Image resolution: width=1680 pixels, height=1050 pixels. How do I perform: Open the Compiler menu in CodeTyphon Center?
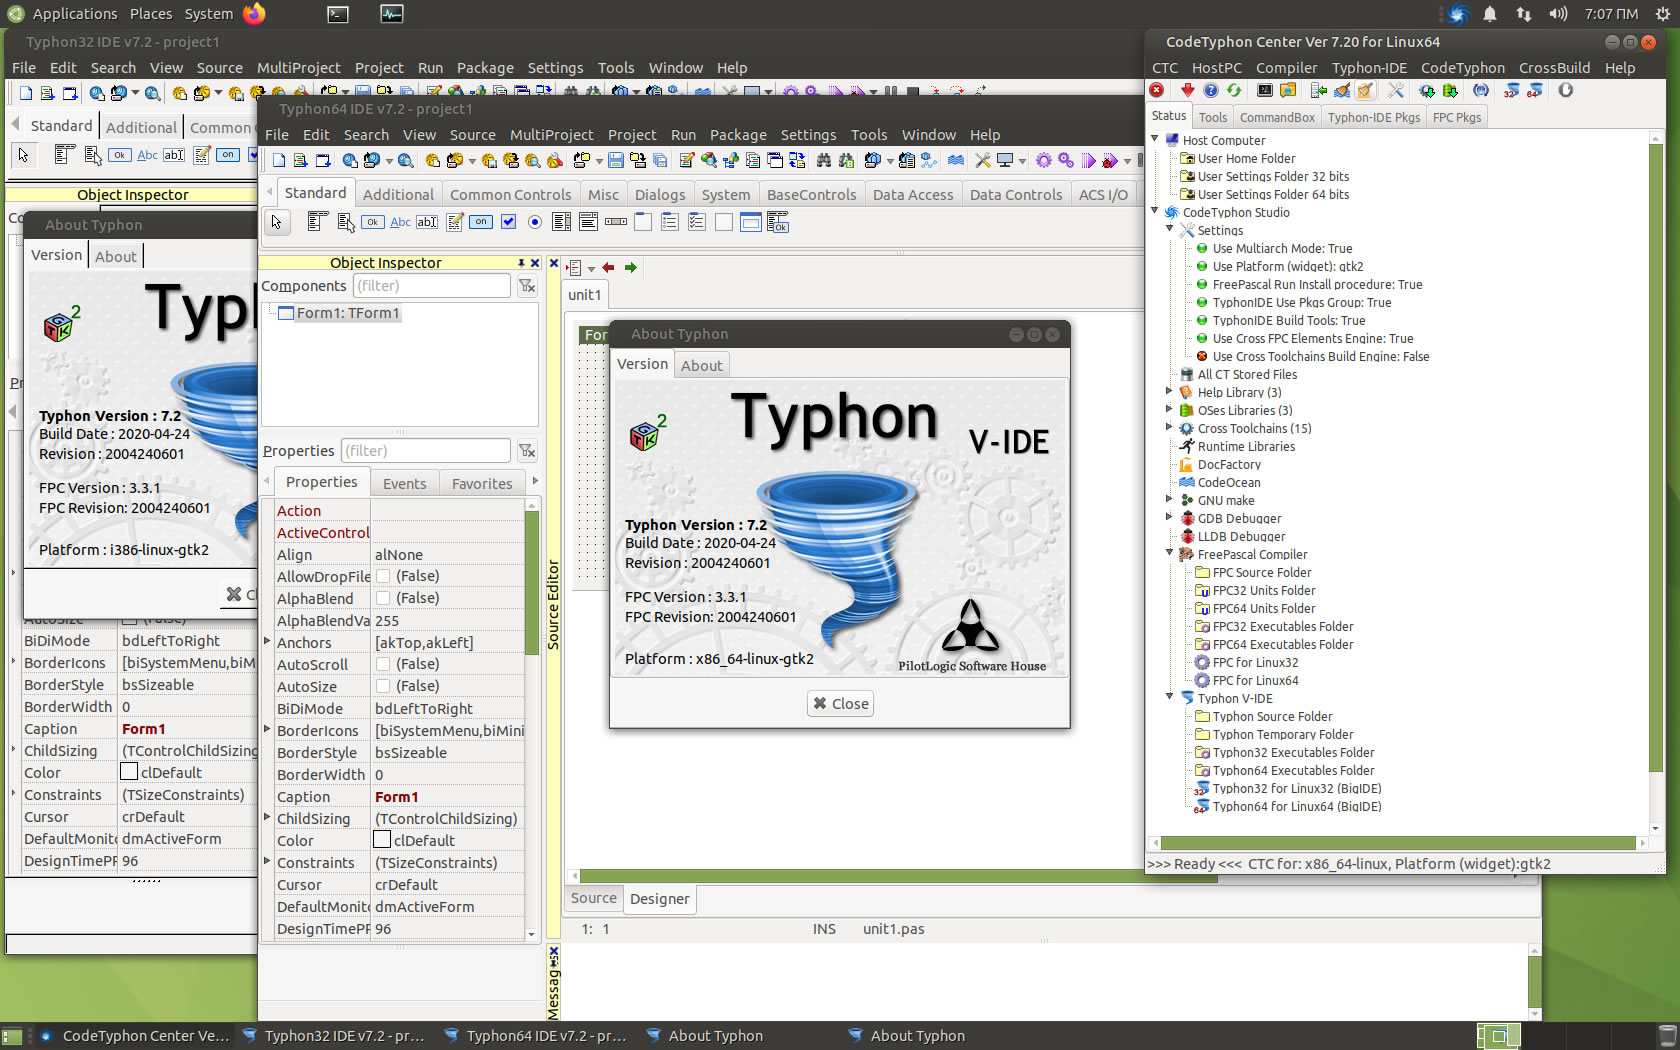point(1286,68)
